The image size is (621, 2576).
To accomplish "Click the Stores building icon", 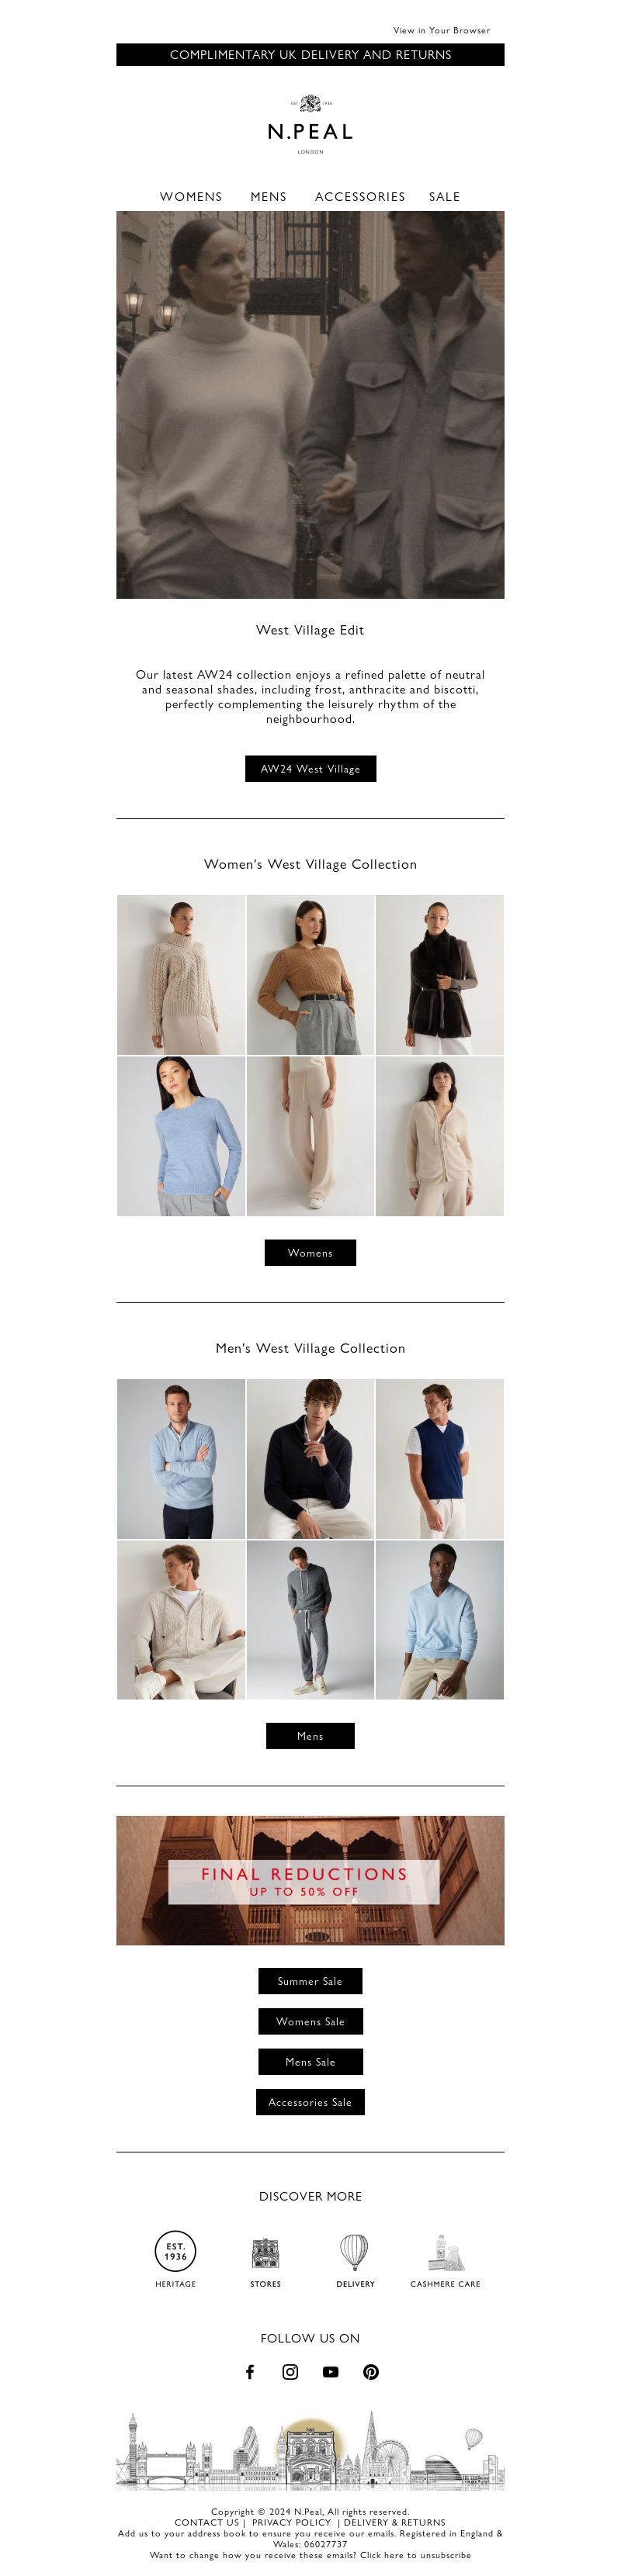I will pyautogui.click(x=265, y=2252).
